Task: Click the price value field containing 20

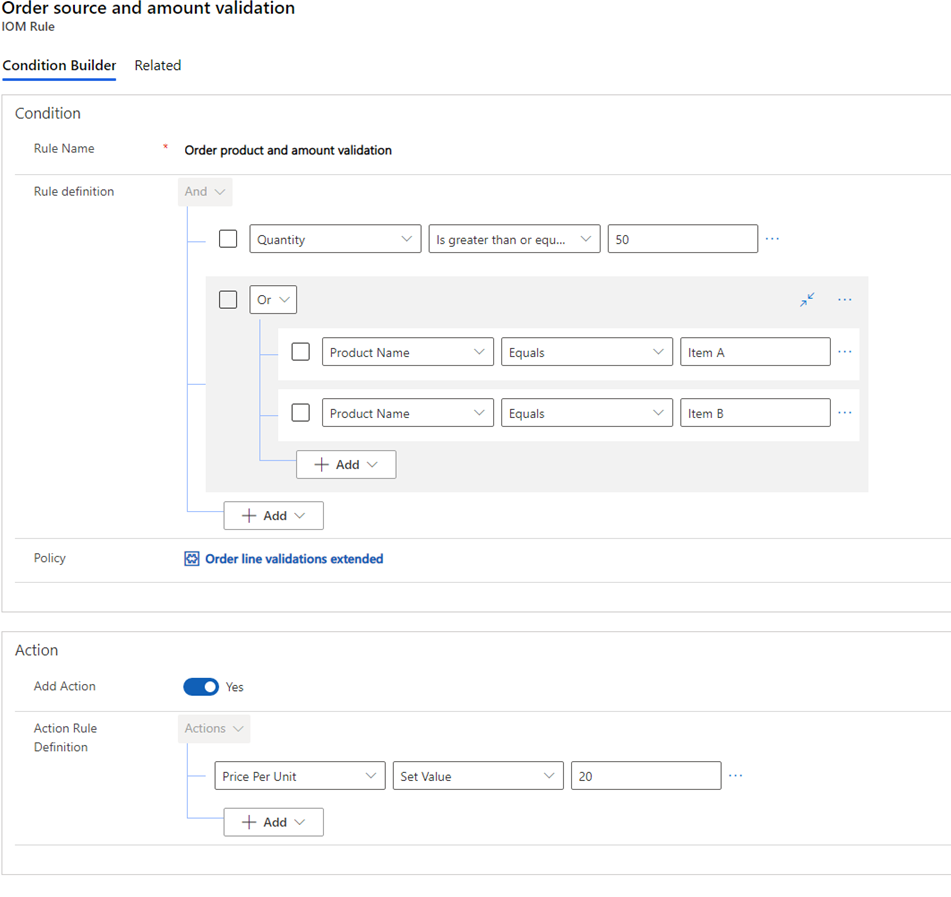Action: click(646, 776)
